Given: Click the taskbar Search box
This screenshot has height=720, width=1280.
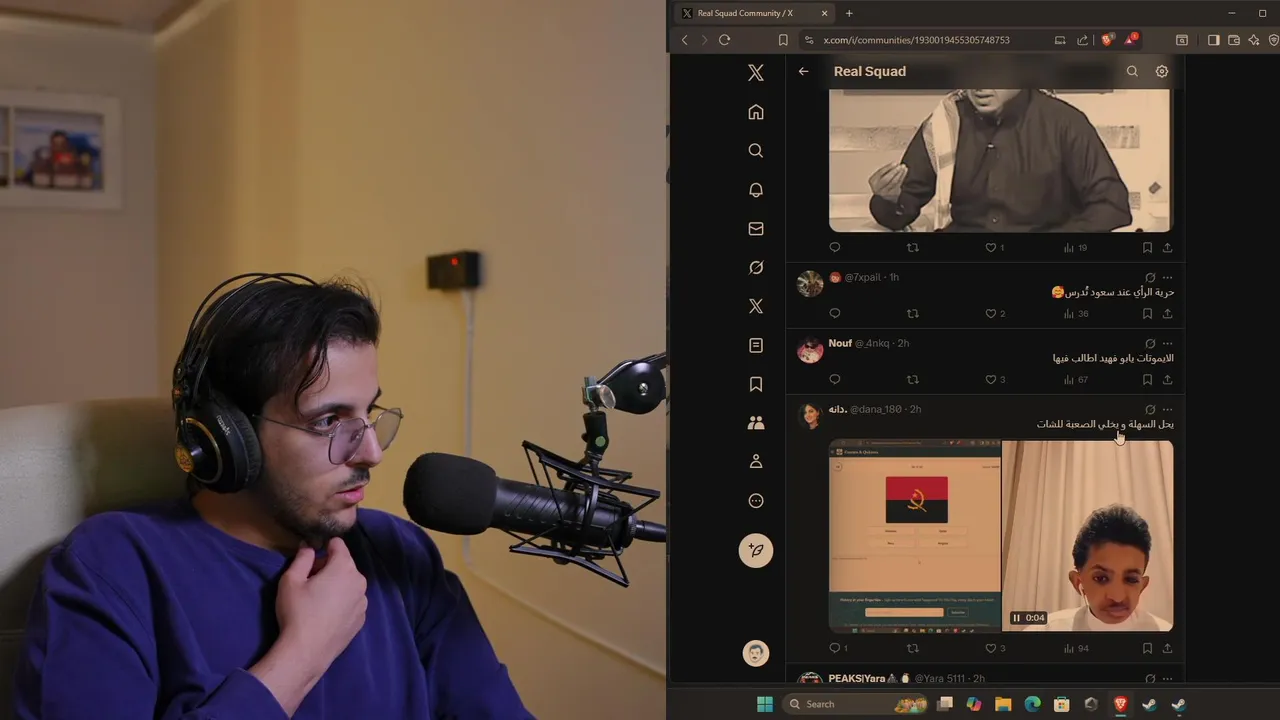Looking at the screenshot, I should (856, 704).
